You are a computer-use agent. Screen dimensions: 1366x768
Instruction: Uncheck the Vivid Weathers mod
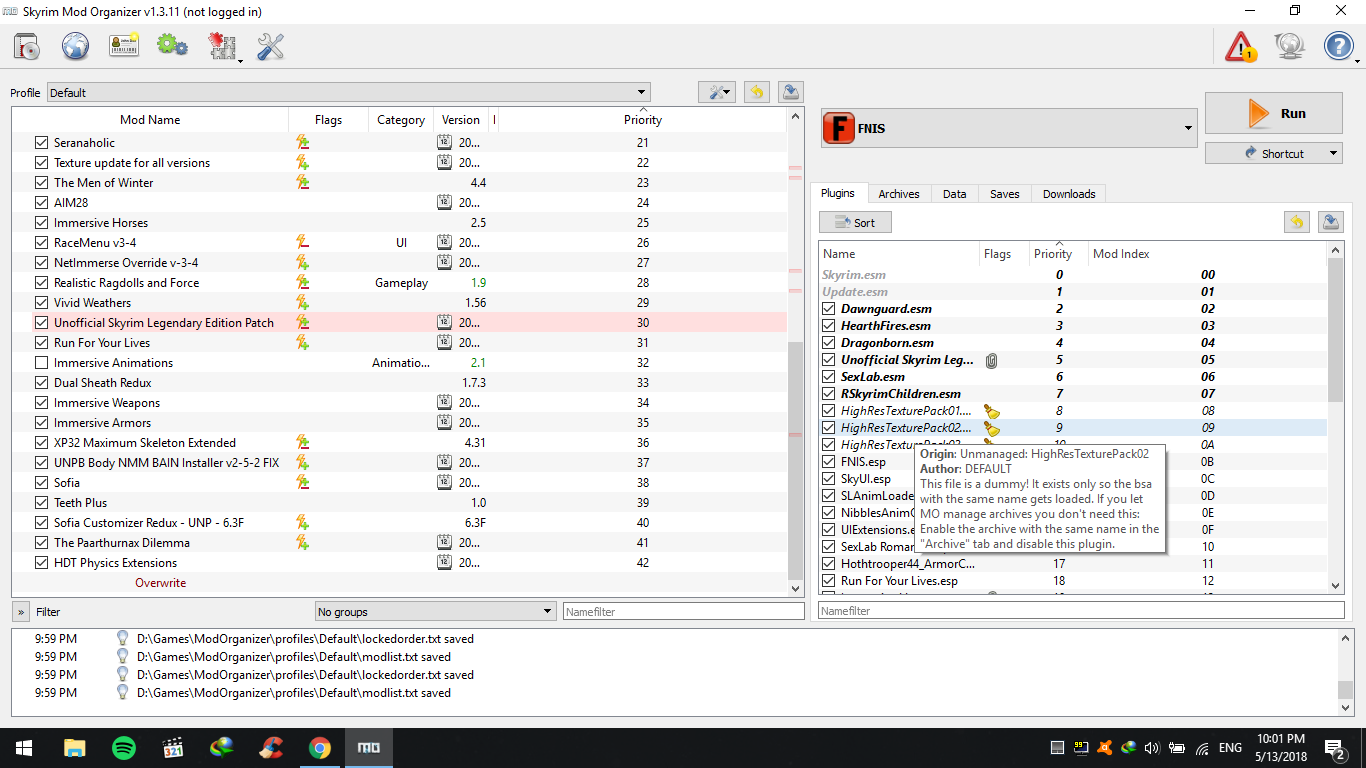[41, 303]
